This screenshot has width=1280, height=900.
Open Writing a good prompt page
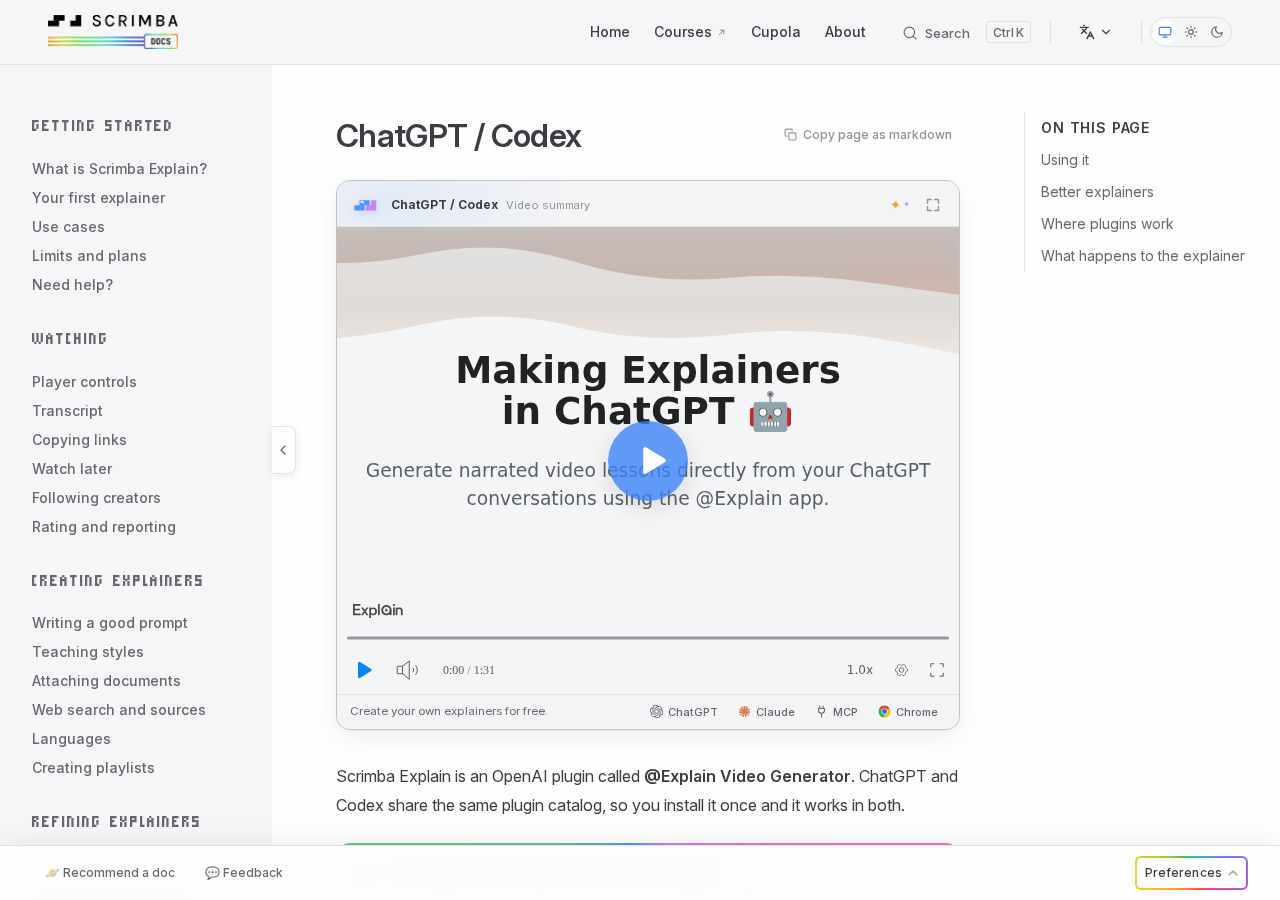110,623
